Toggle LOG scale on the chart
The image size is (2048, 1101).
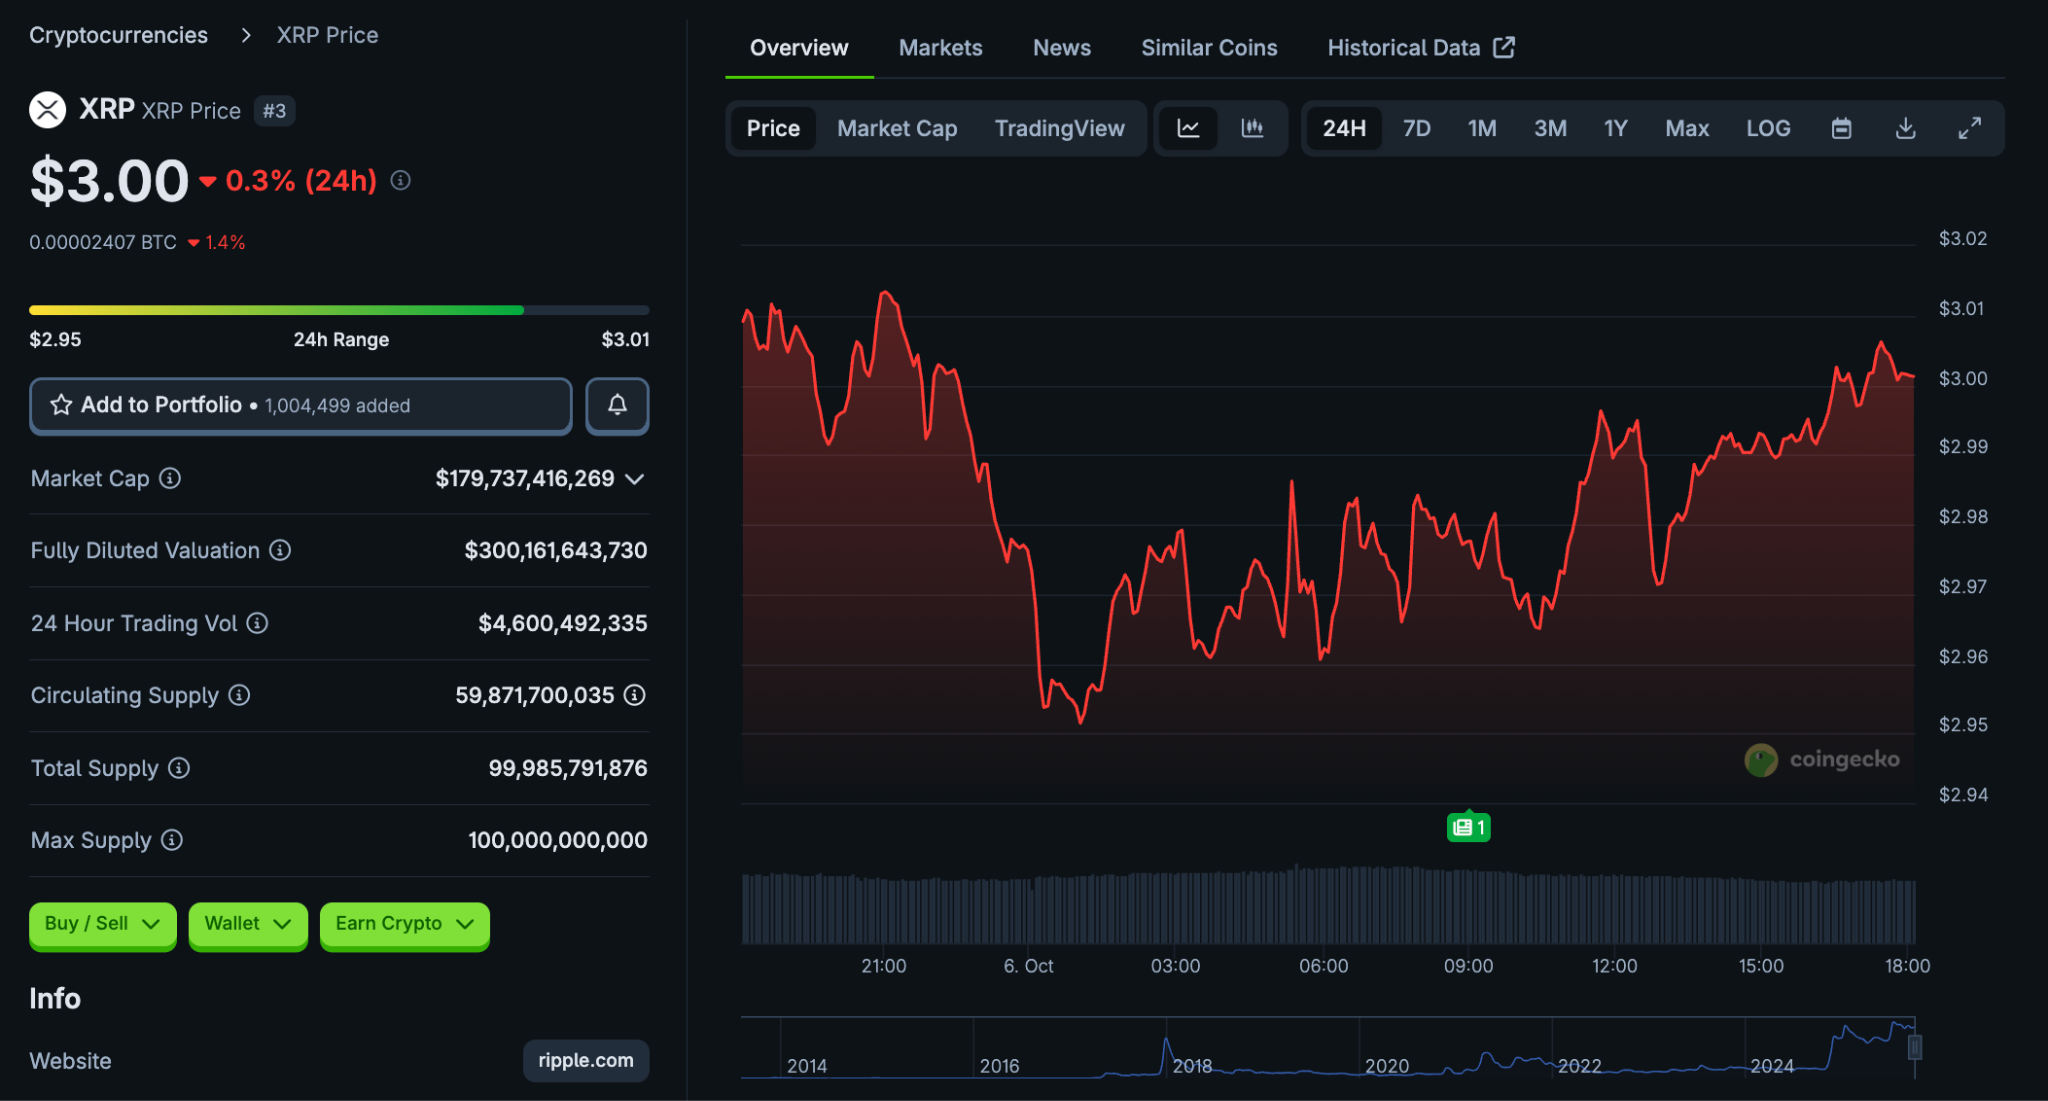(x=1767, y=128)
